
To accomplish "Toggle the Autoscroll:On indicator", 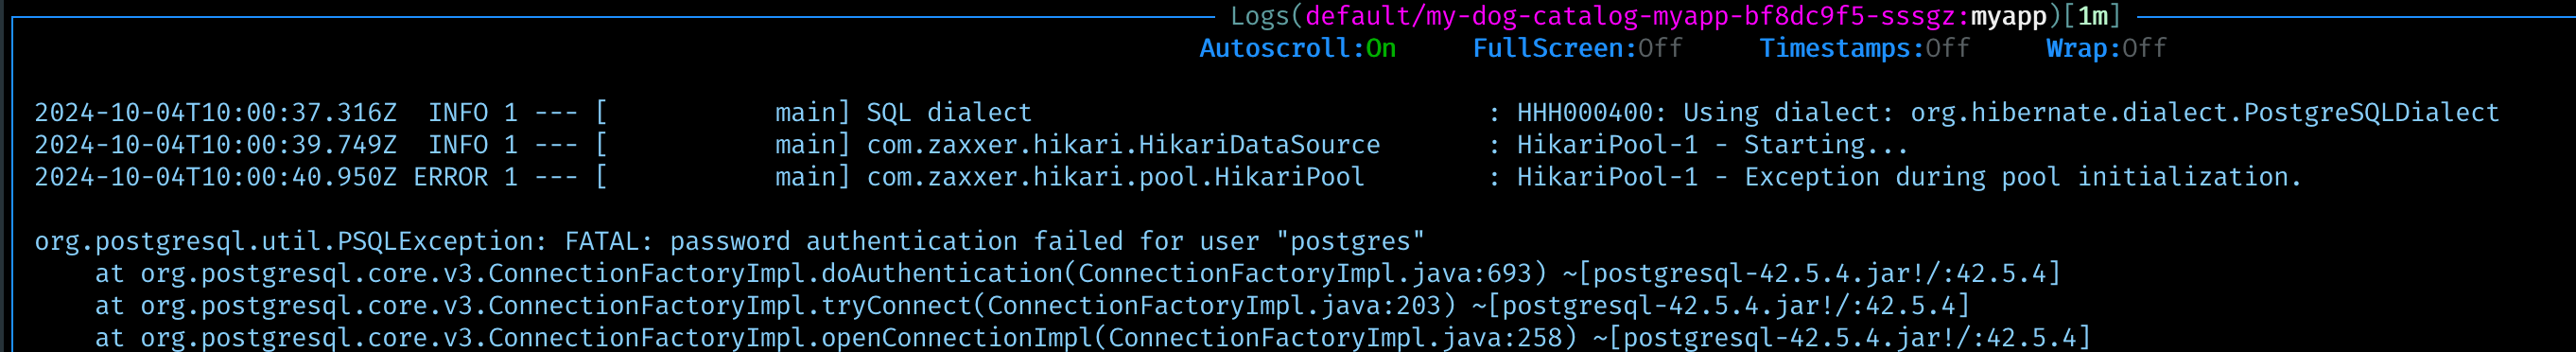I will (x=1297, y=48).
